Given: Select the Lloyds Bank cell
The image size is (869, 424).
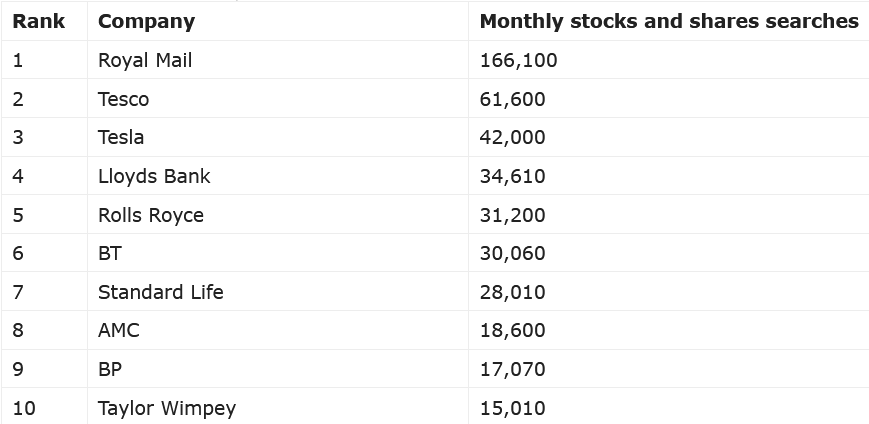Looking at the screenshot, I should (x=154, y=176).
